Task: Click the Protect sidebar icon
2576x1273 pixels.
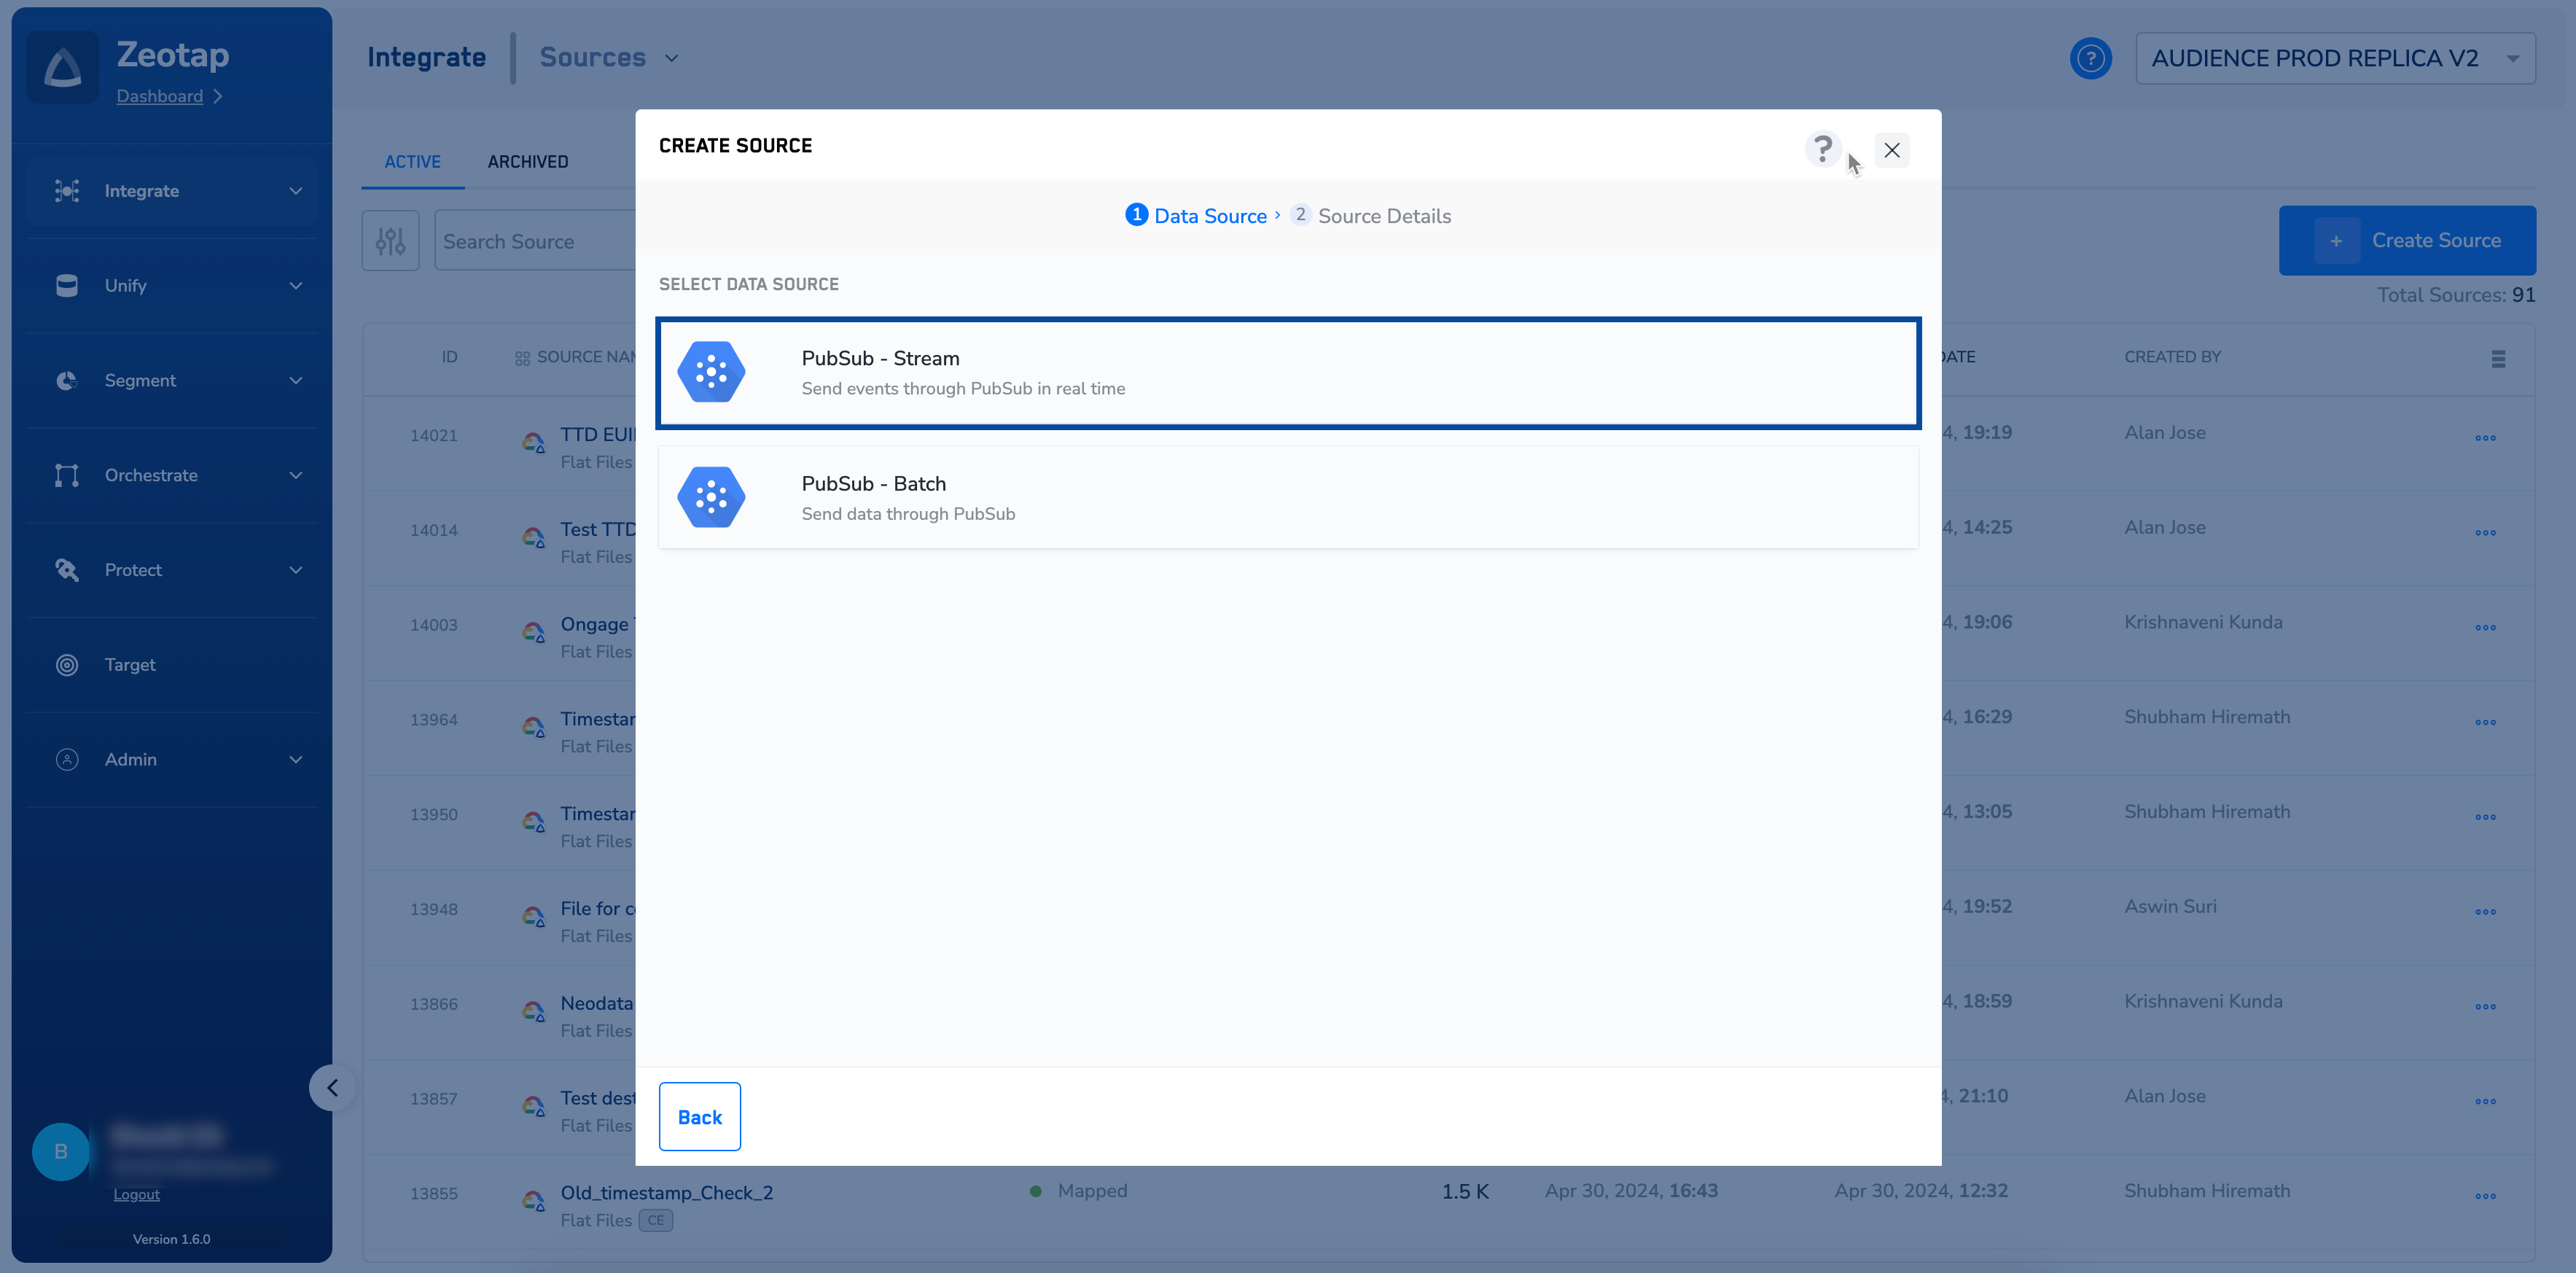Action: pyautogui.click(x=67, y=570)
